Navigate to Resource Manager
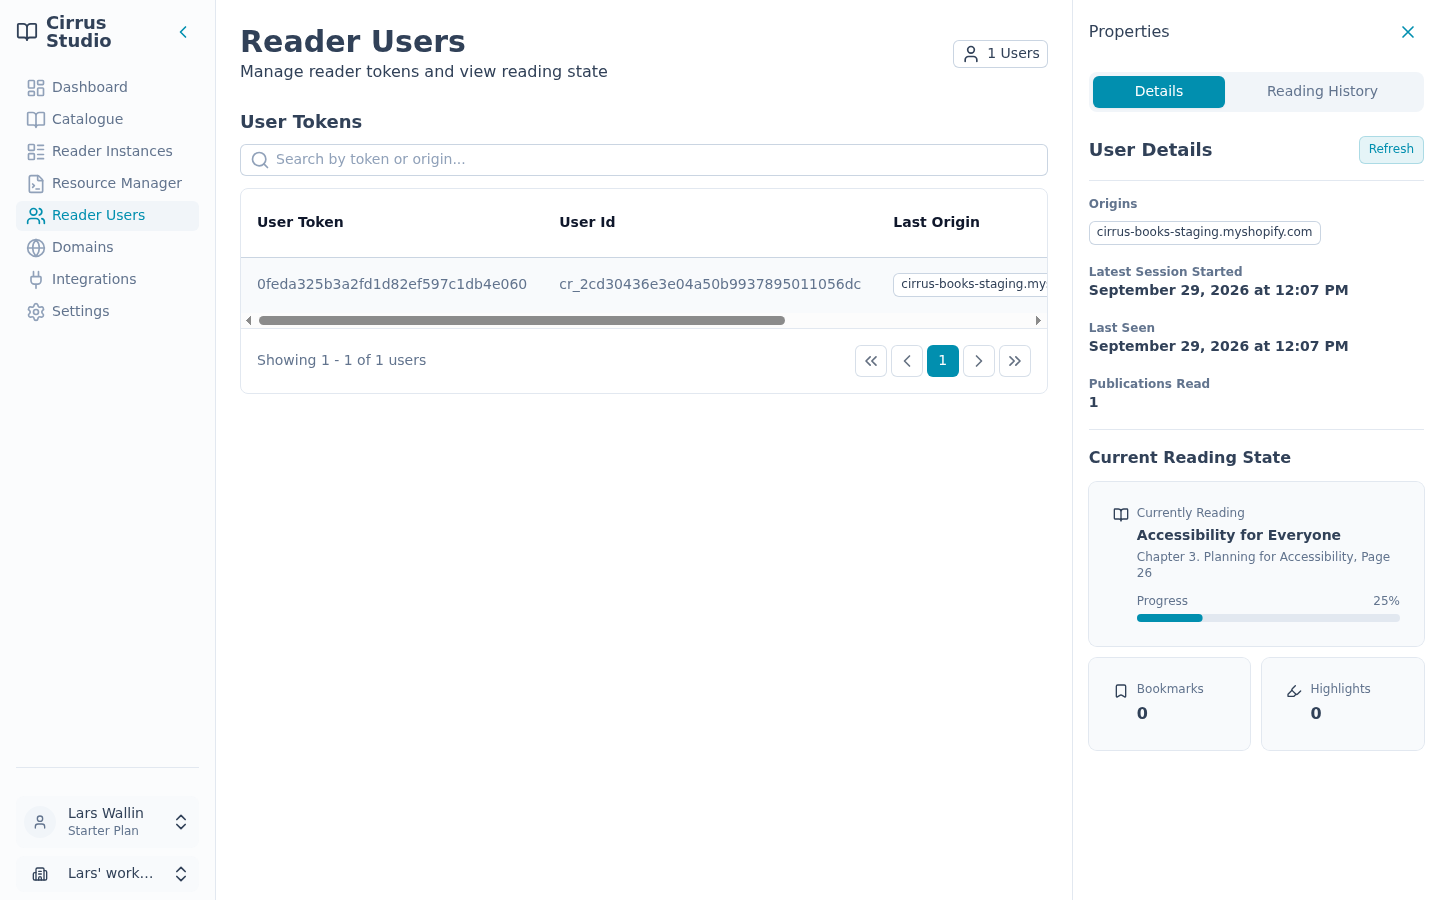 [x=107, y=183]
